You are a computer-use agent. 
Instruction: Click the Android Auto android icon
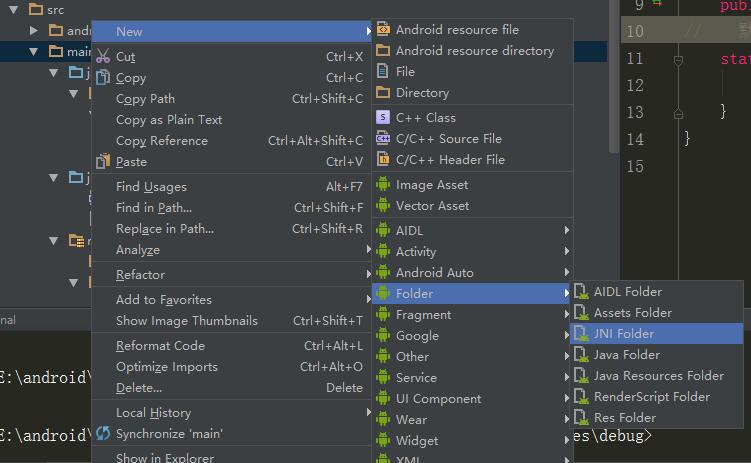383,272
